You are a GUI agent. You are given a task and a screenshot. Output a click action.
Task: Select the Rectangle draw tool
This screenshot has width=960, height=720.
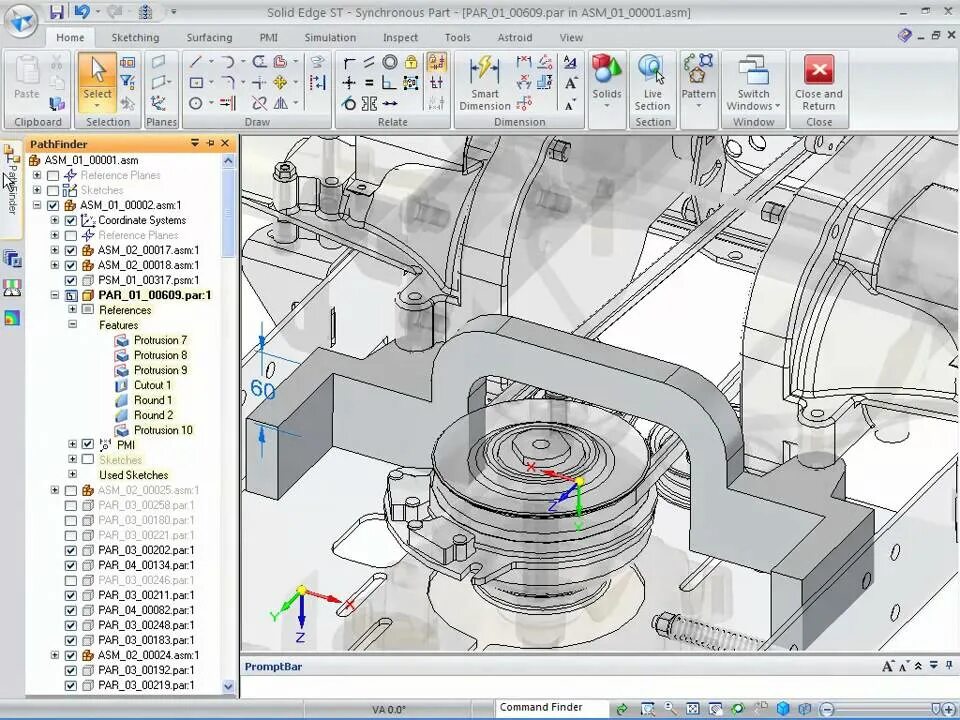[196, 82]
